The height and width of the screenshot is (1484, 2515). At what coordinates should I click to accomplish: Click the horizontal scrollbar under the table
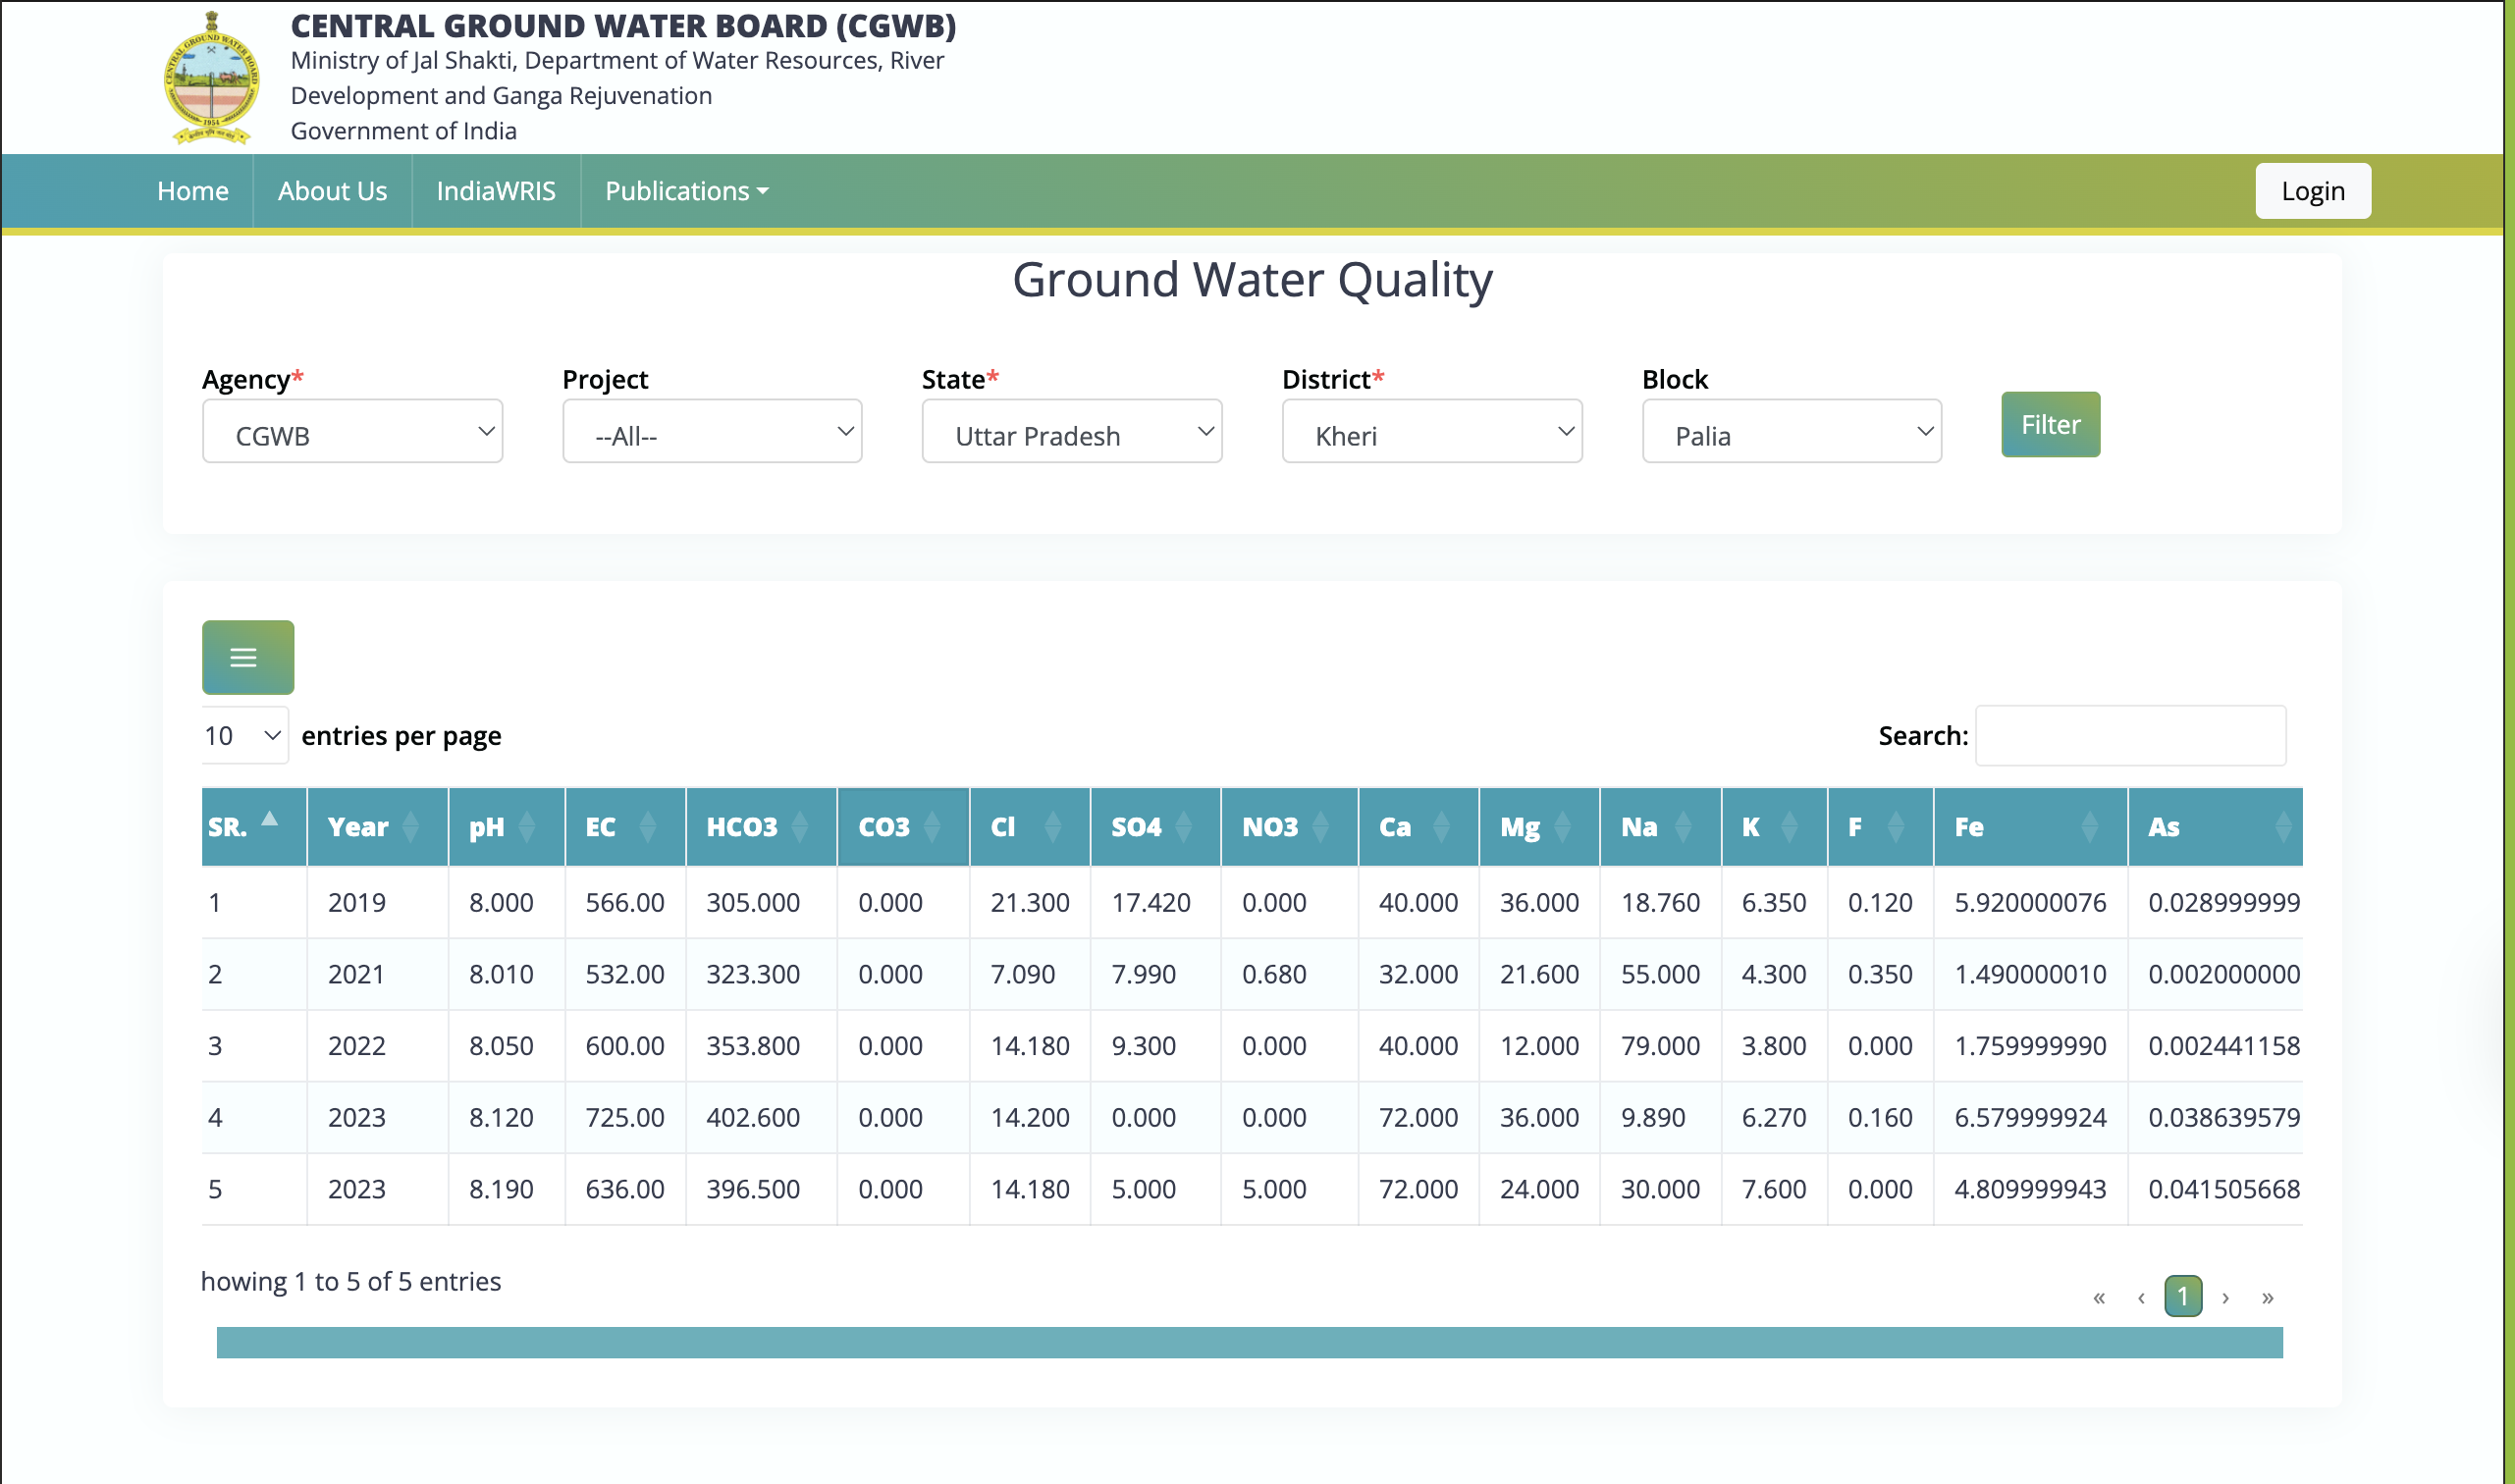click(1250, 1342)
